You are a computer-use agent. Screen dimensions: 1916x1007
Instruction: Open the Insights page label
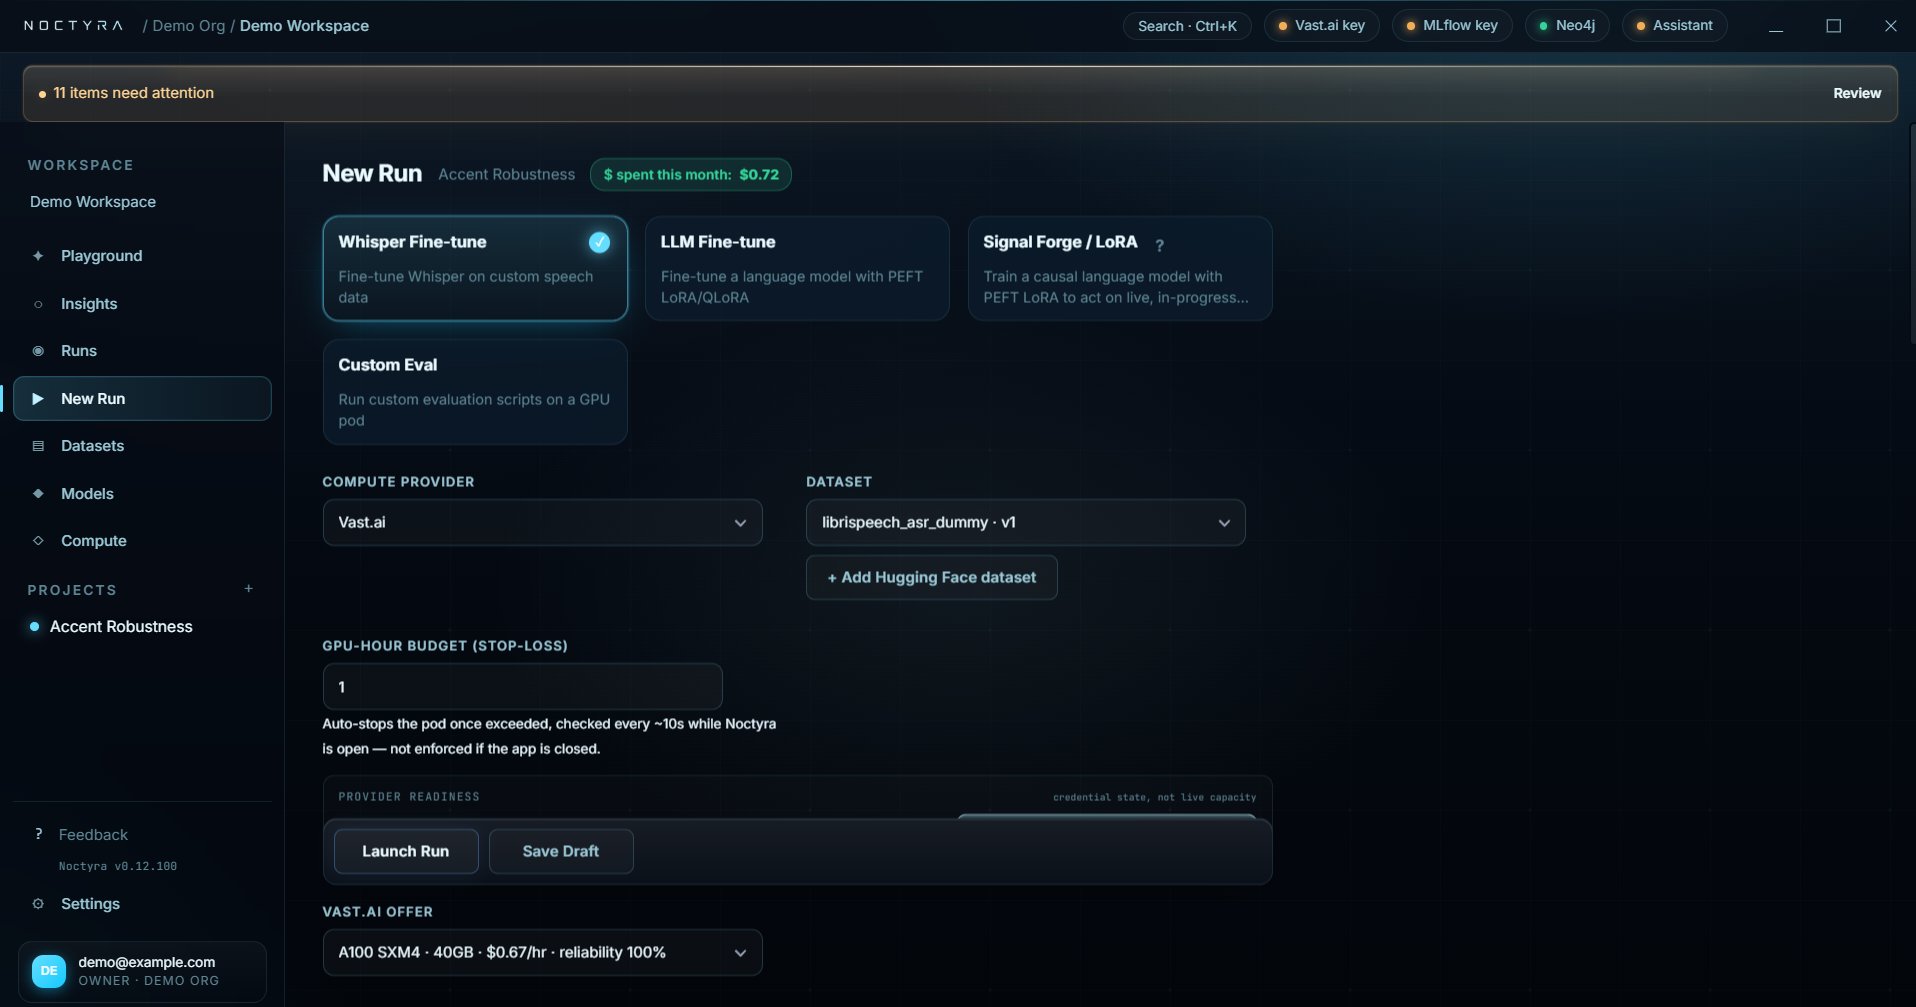coord(89,304)
